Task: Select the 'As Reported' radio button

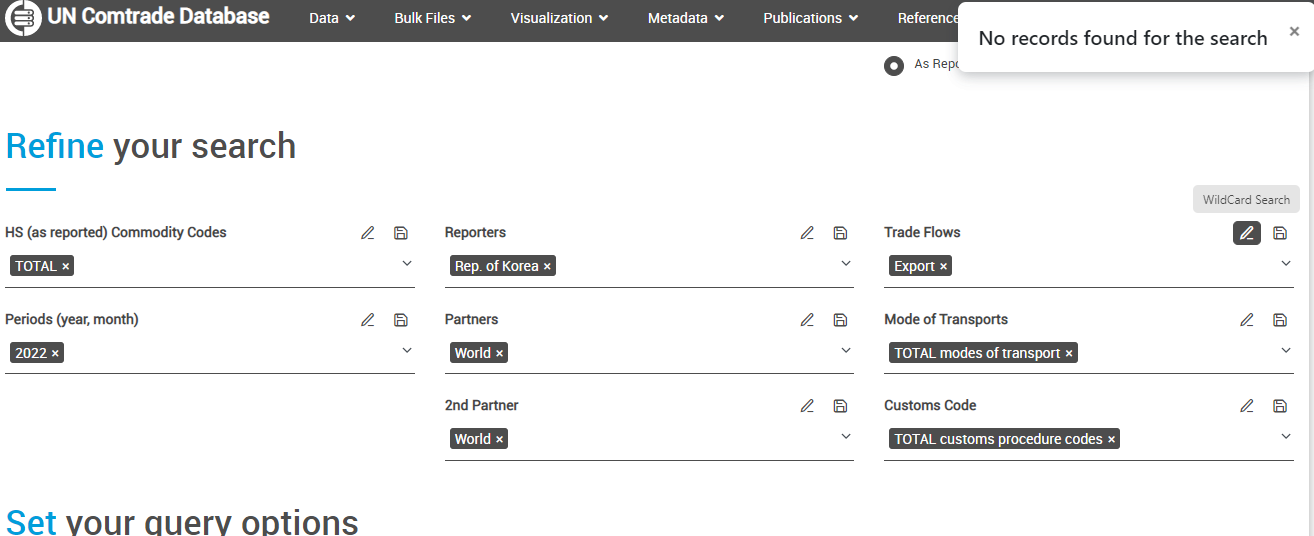Action: pos(894,66)
